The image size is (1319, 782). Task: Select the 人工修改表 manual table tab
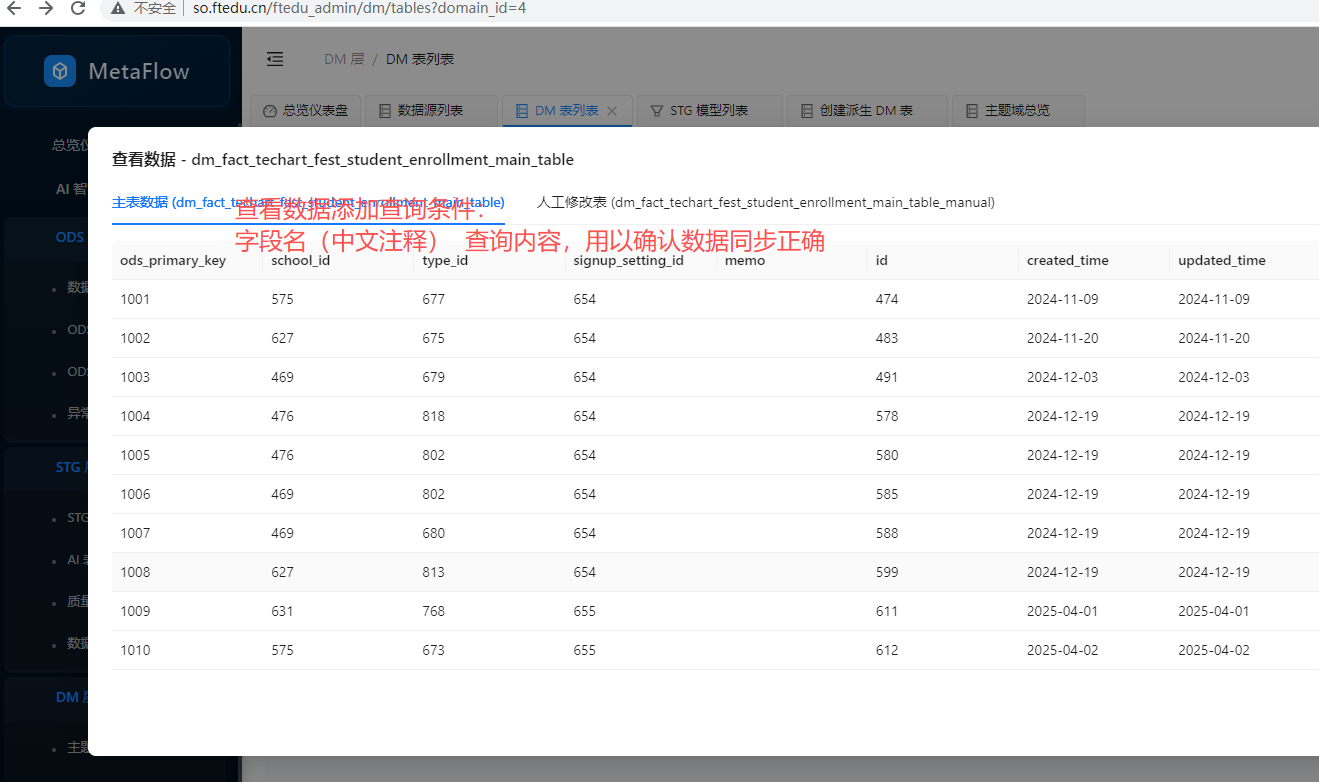click(765, 202)
